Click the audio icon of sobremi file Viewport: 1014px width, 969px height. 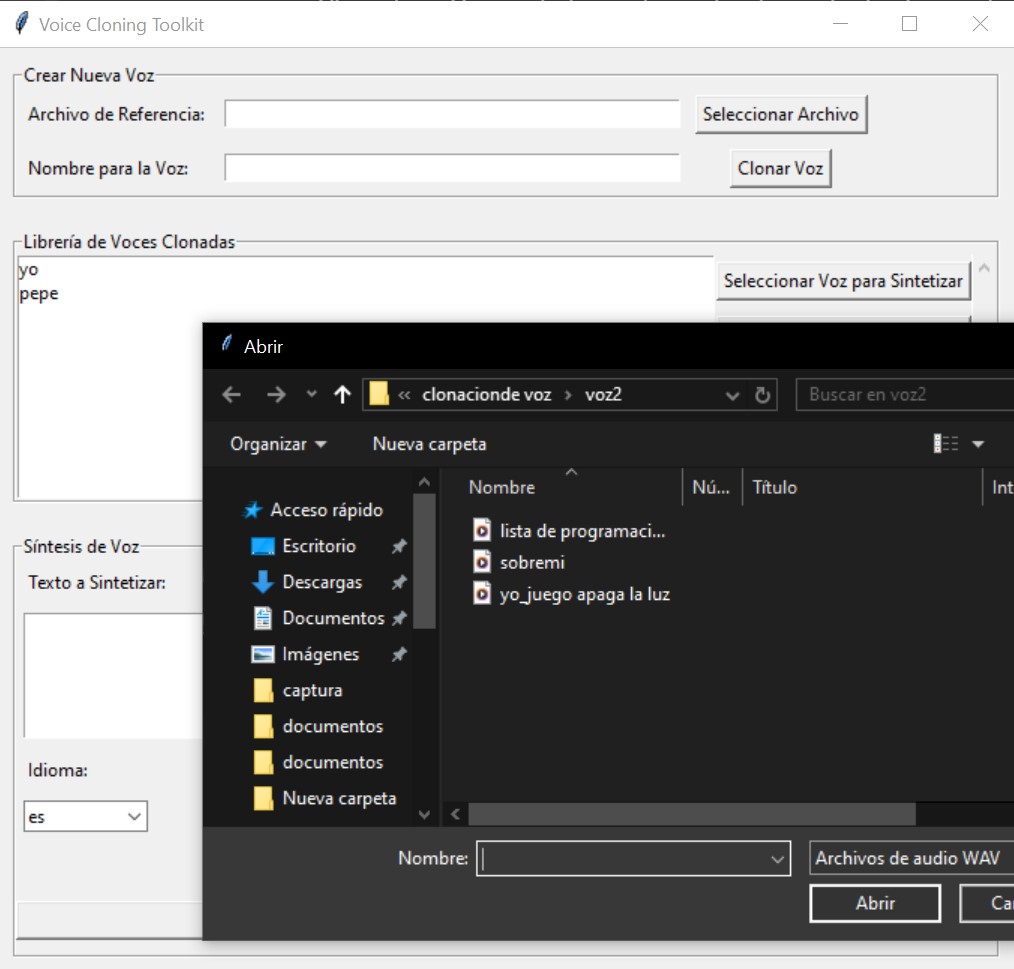482,561
